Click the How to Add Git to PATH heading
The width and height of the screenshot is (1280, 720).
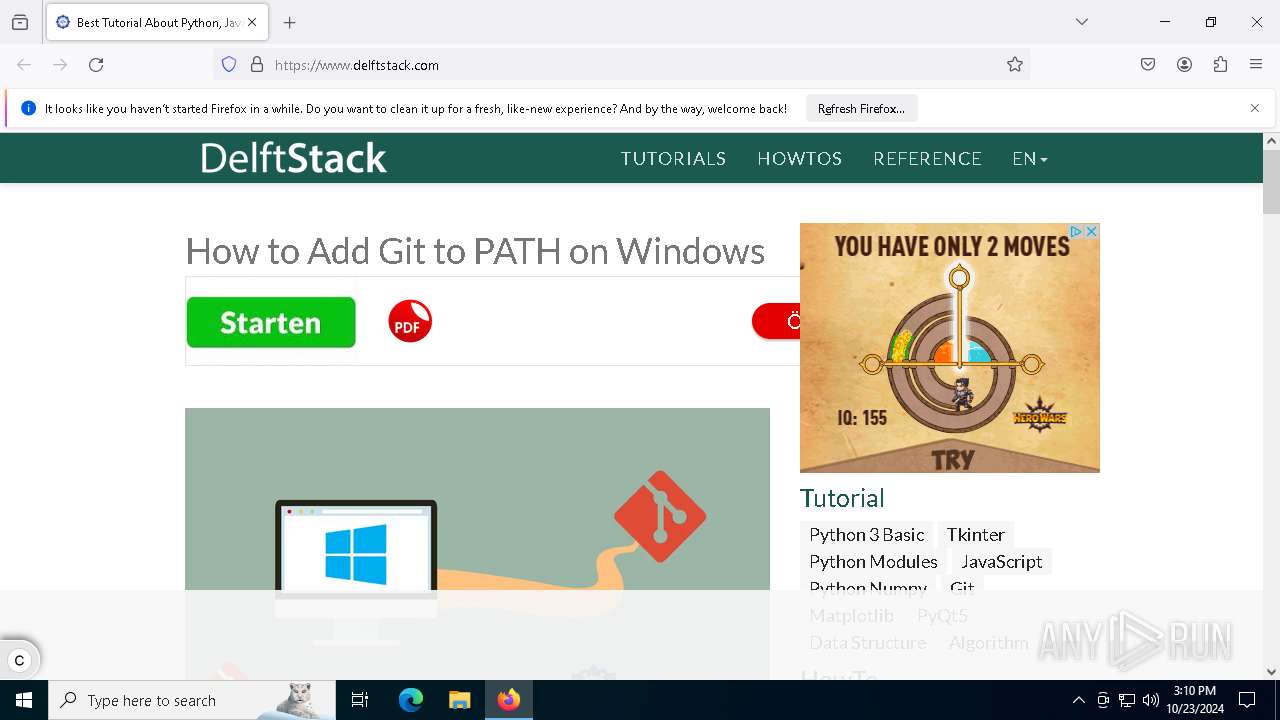pyautogui.click(x=475, y=251)
